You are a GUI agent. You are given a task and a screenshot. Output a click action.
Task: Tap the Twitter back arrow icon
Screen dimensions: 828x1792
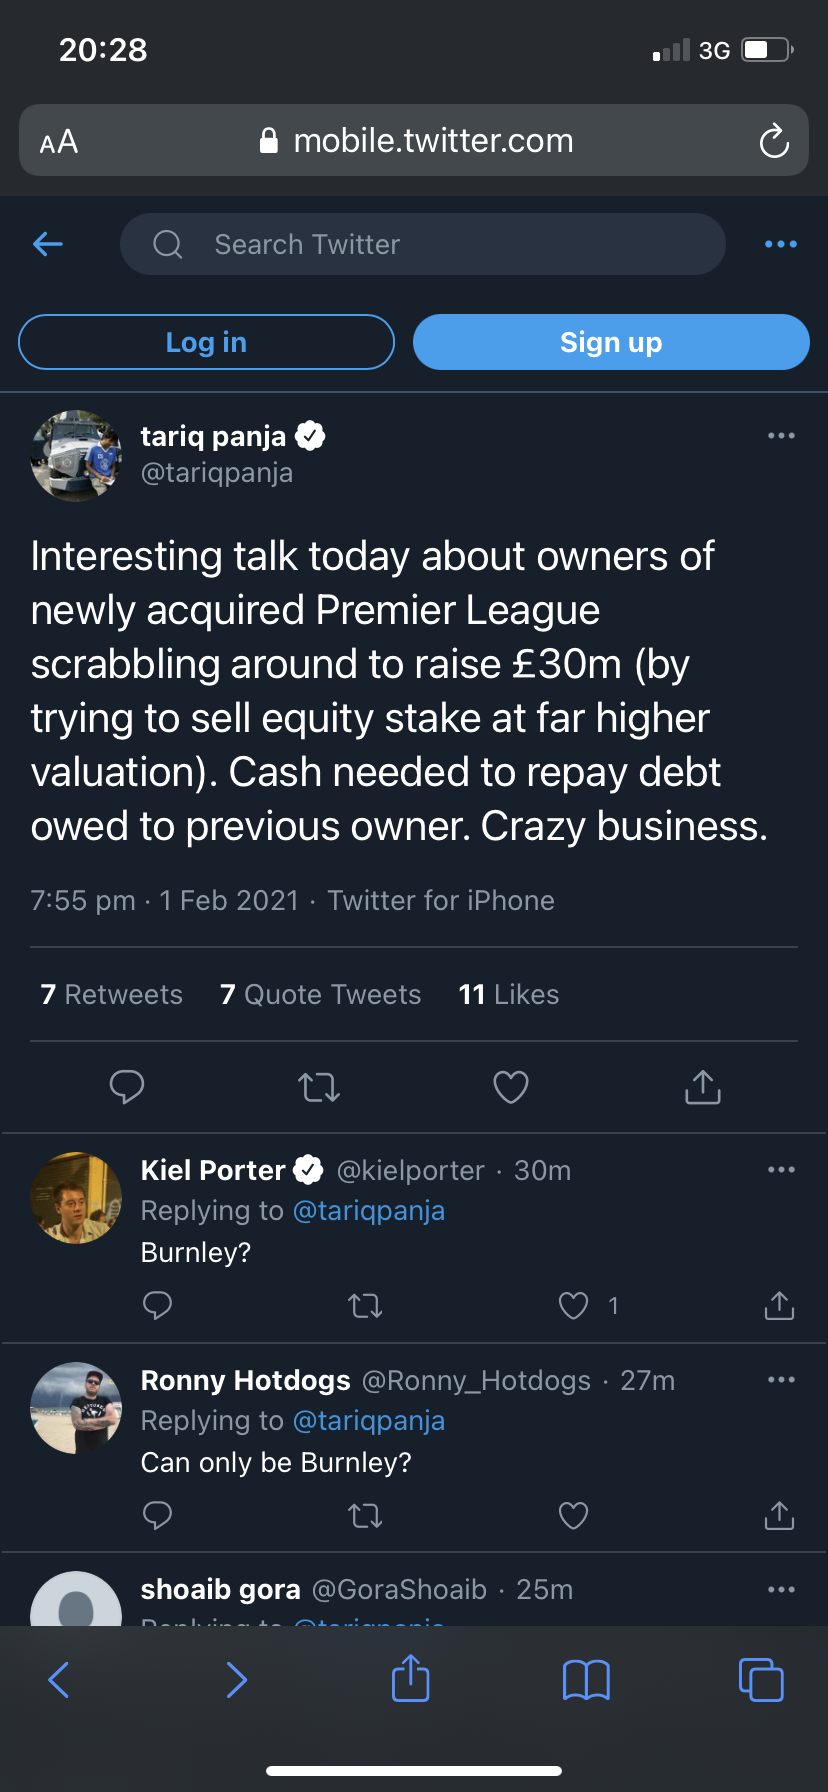click(x=48, y=244)
